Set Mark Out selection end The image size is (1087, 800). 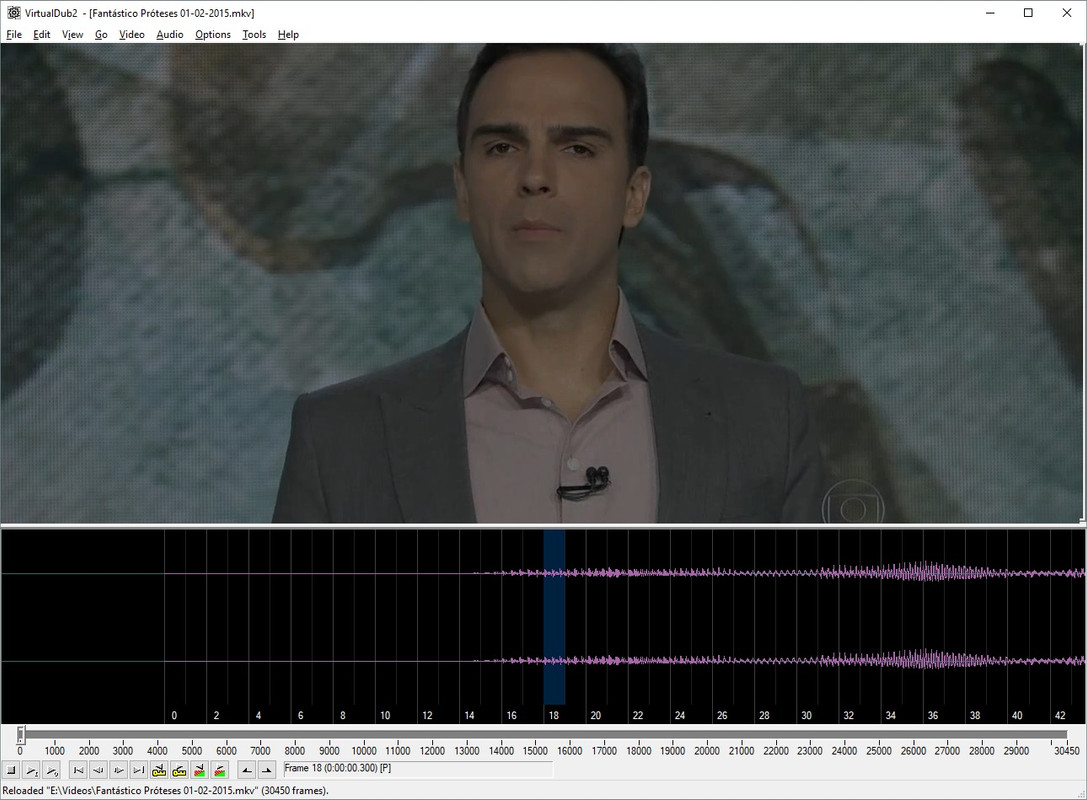(266, 770)
